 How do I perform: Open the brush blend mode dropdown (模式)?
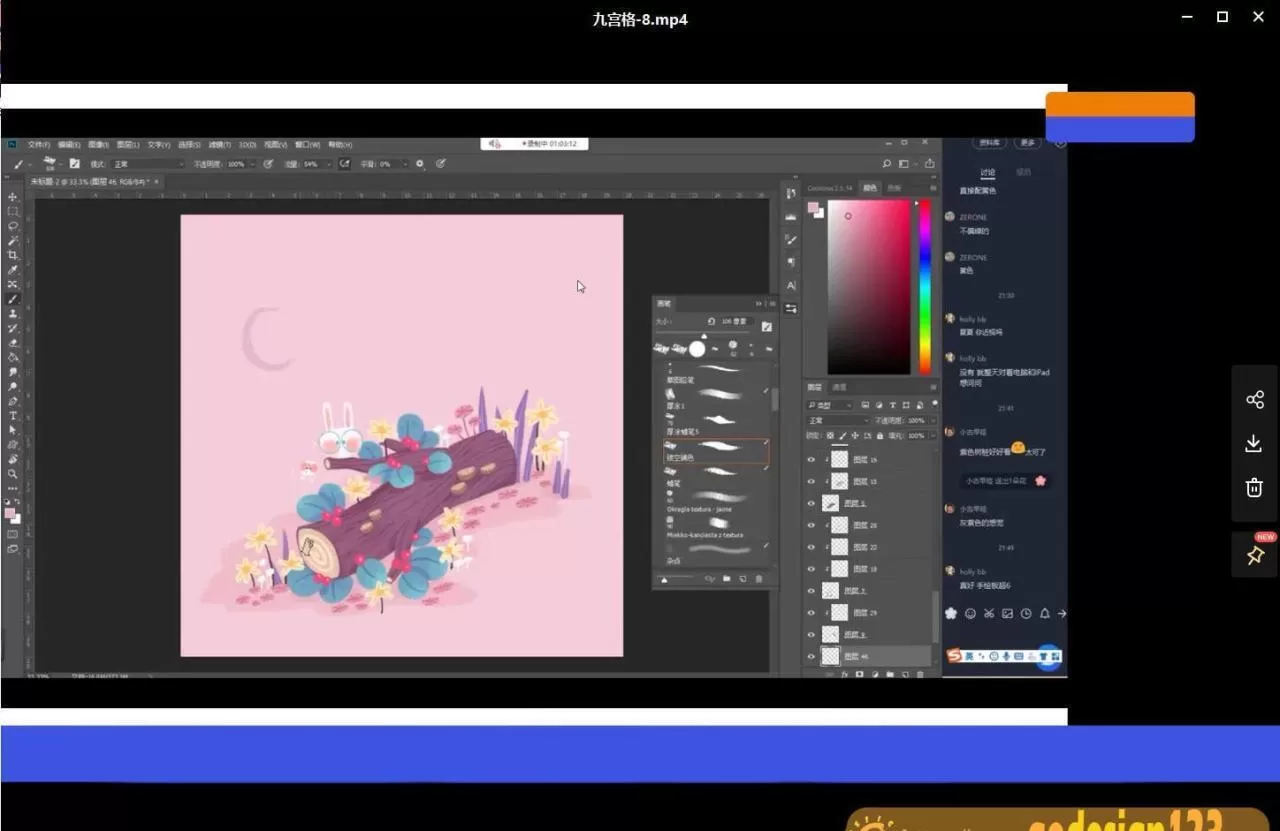click(x=147, y=164)
